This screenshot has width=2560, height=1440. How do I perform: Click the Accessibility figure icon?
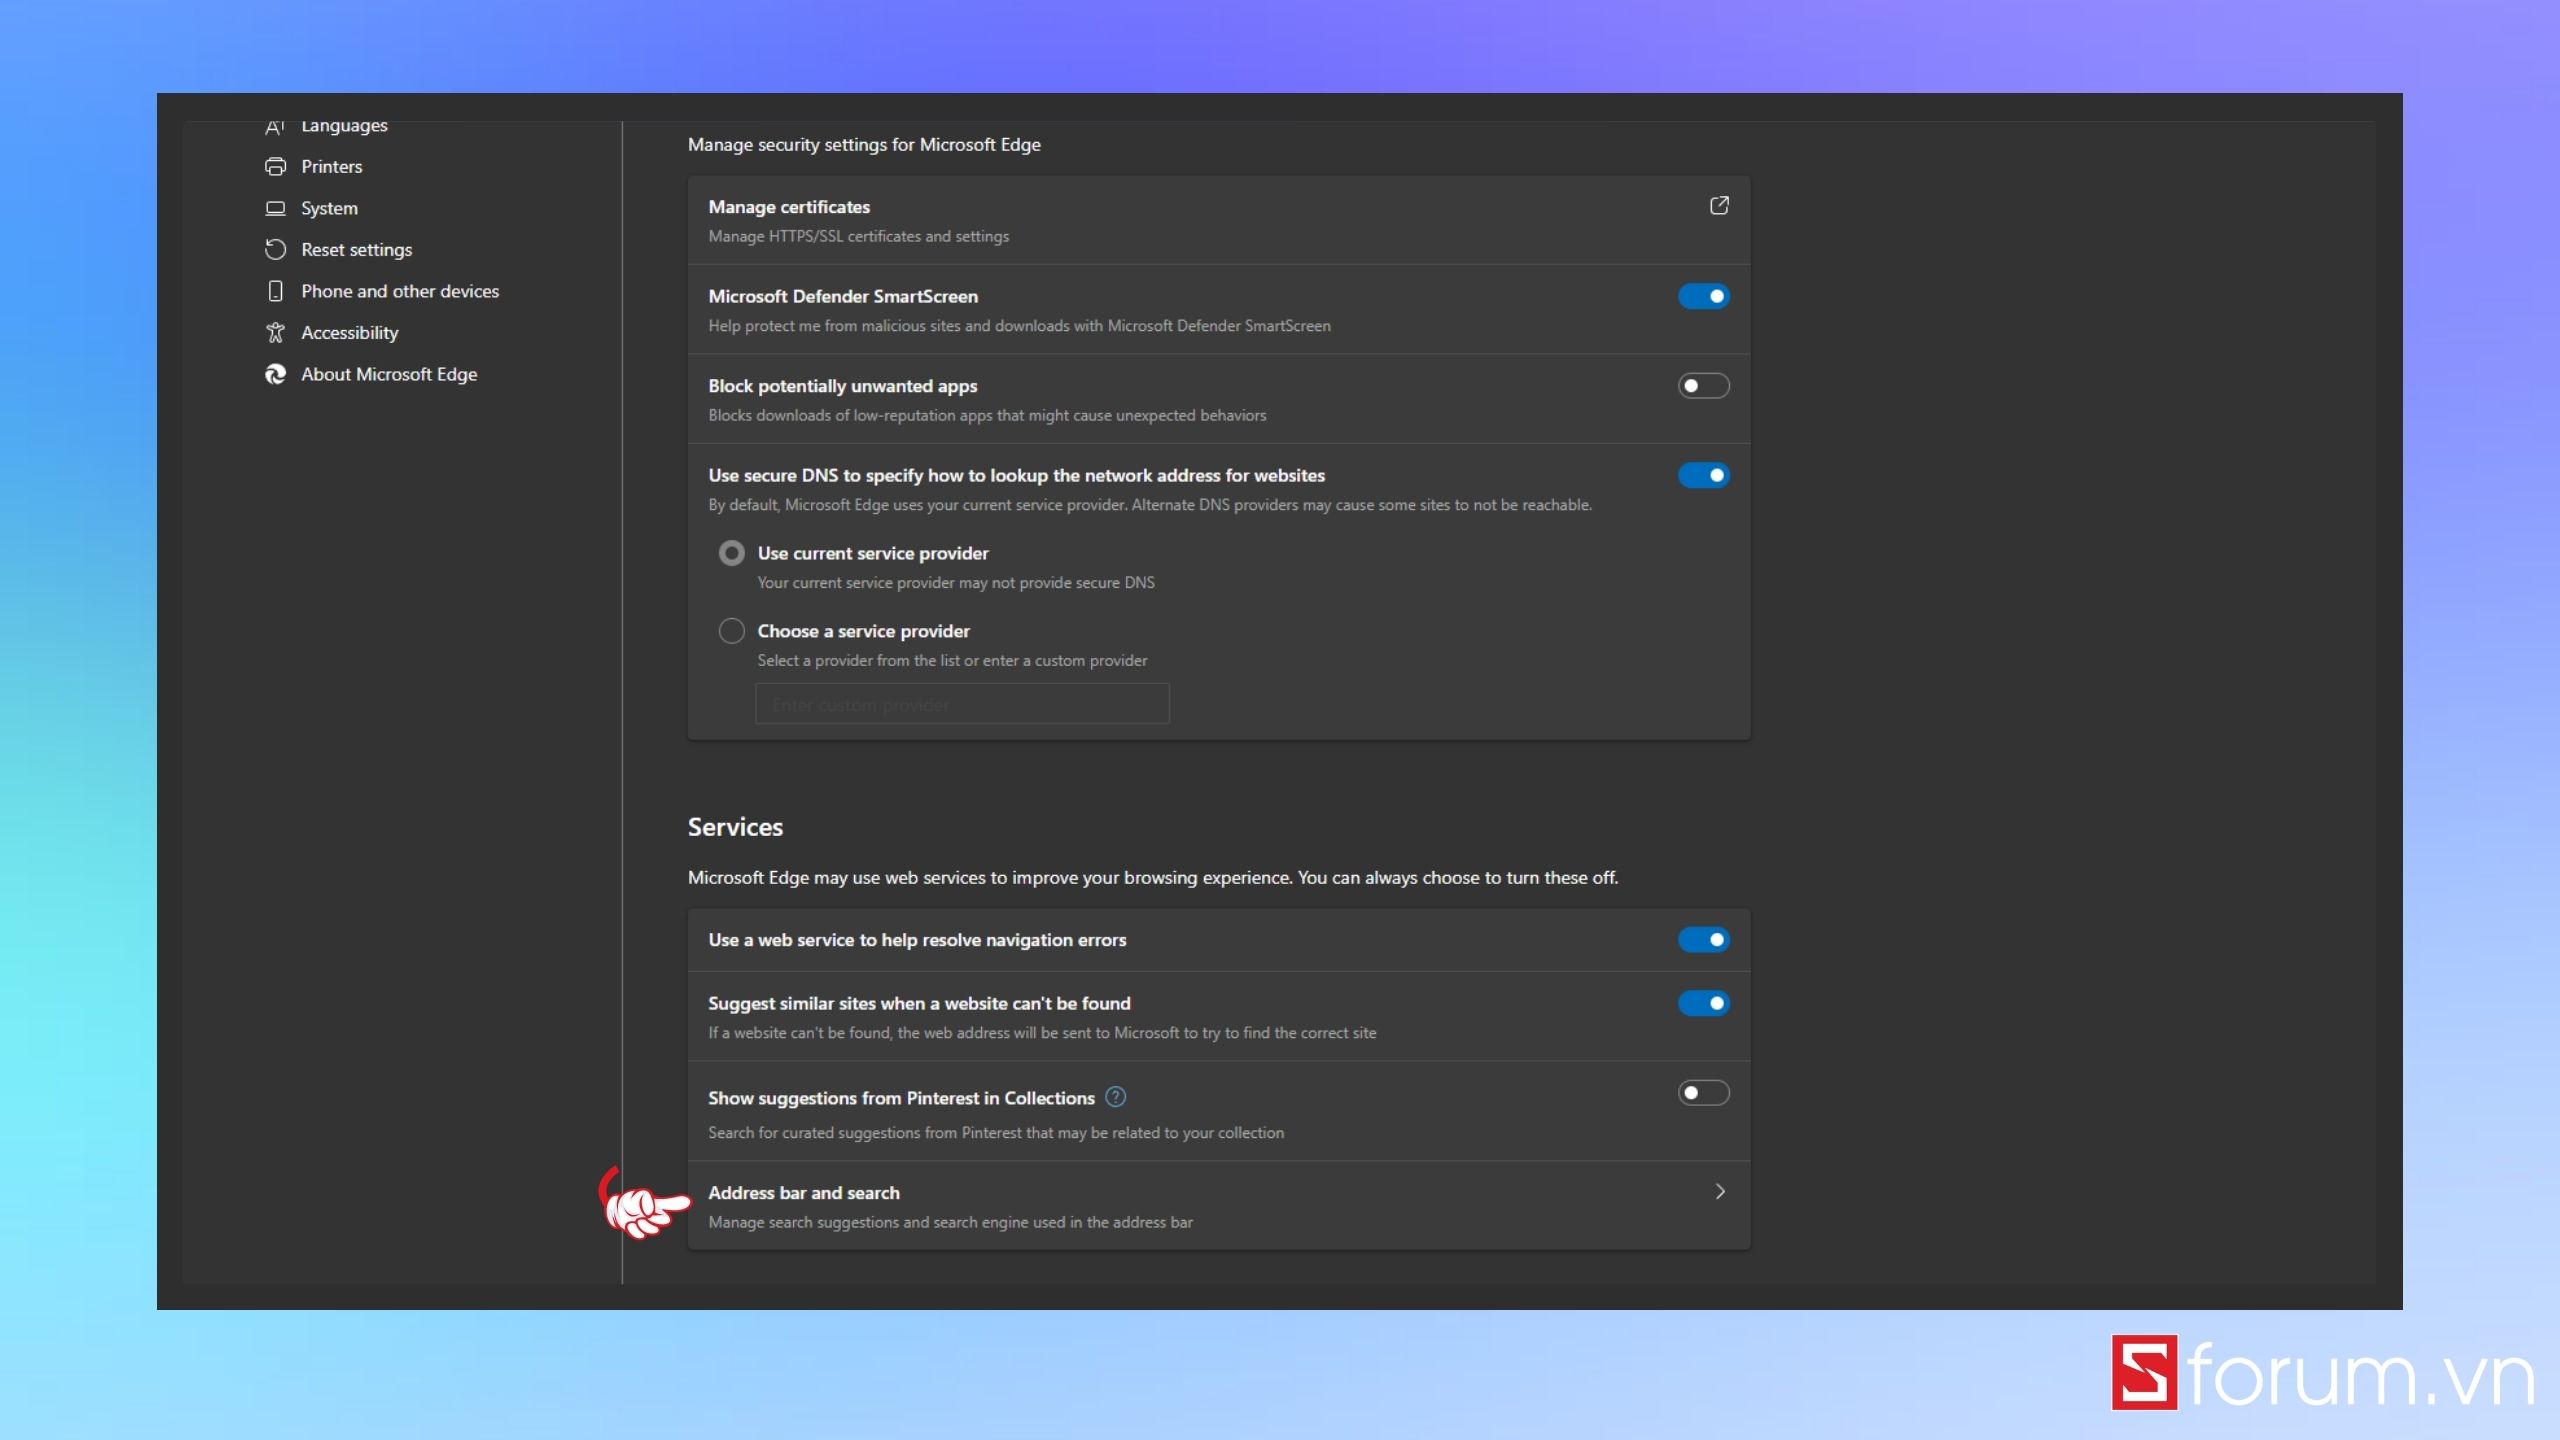[x=275, y=333]
